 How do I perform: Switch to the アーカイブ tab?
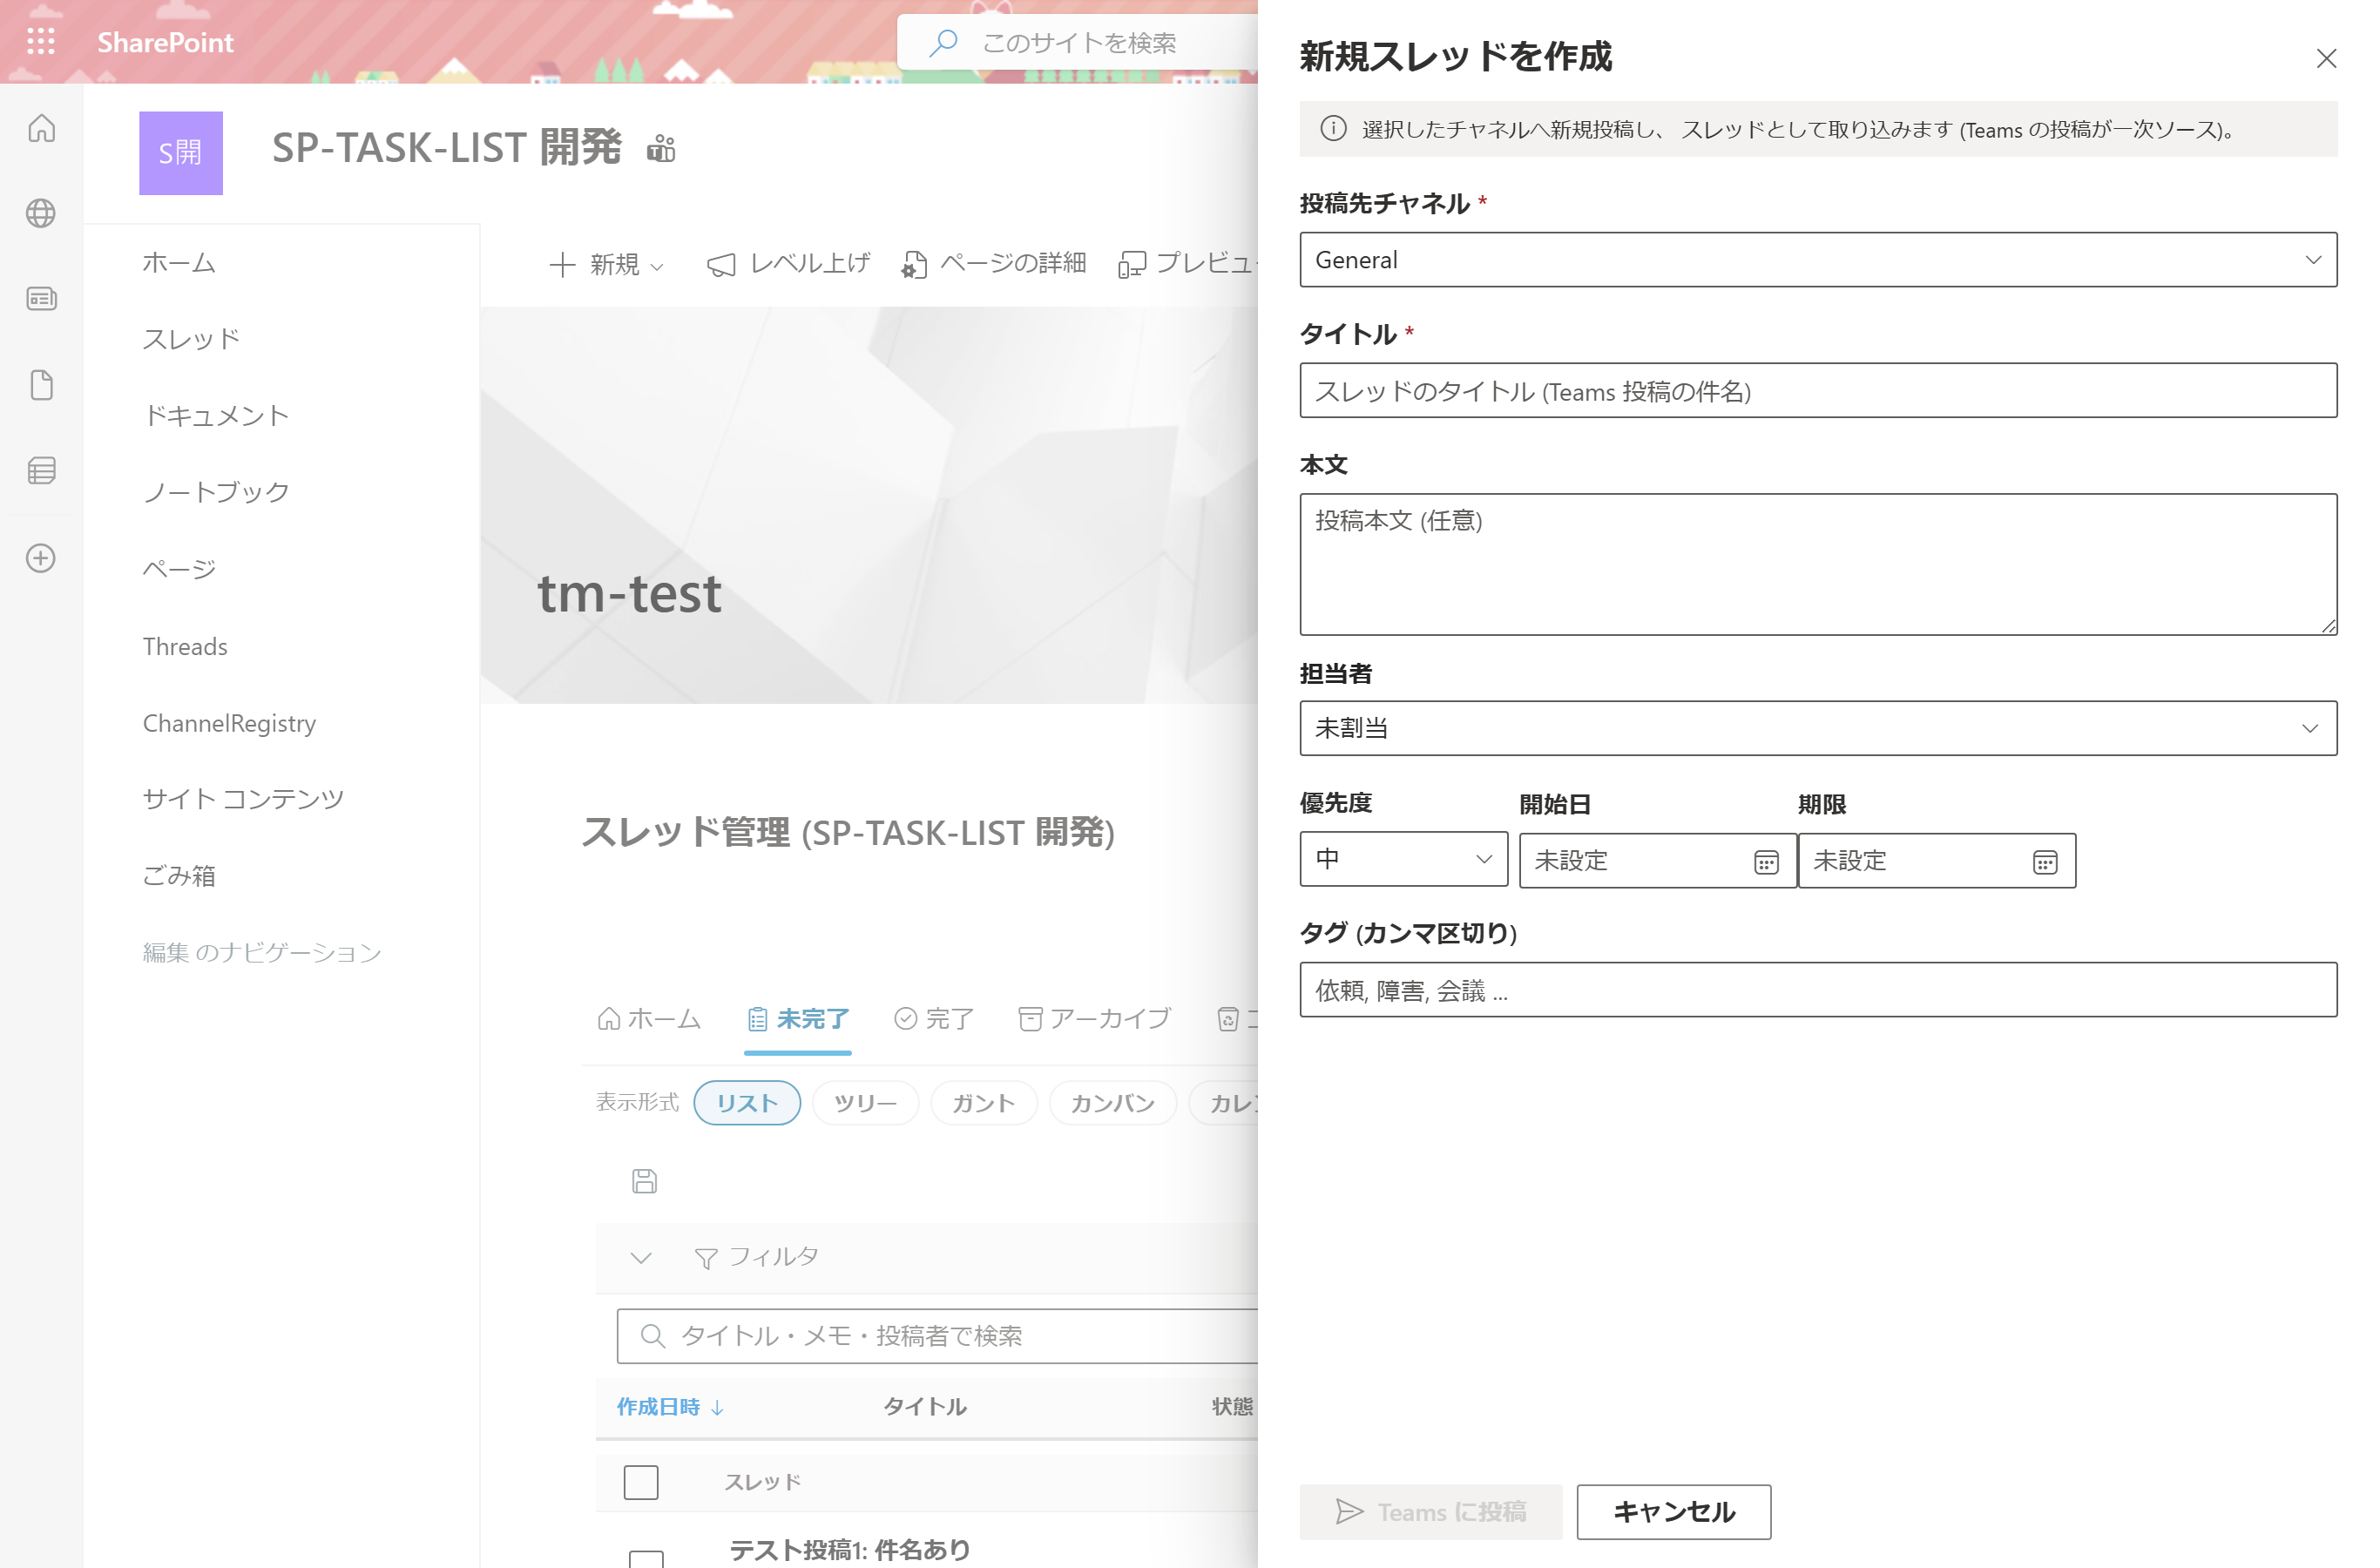[1094, 1019]
